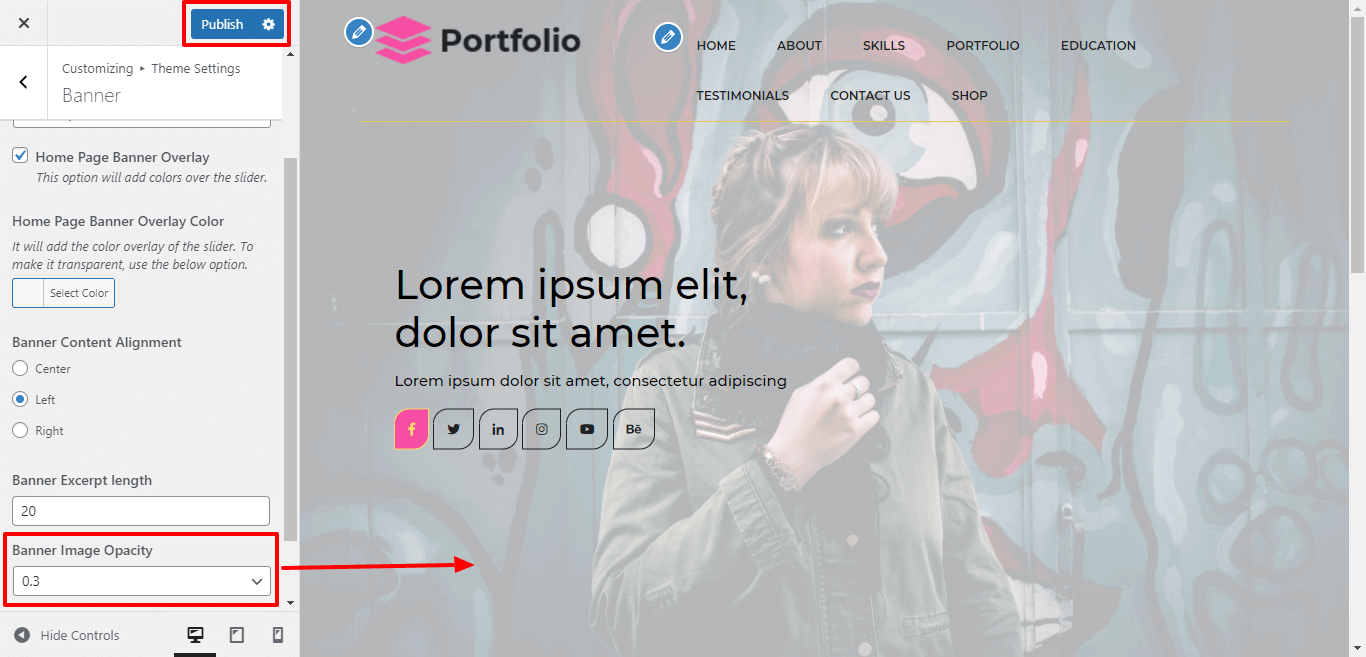Open the overlay Select Color picker
Viewport: 1366px width, 657px height.
(x=63, y=293)
